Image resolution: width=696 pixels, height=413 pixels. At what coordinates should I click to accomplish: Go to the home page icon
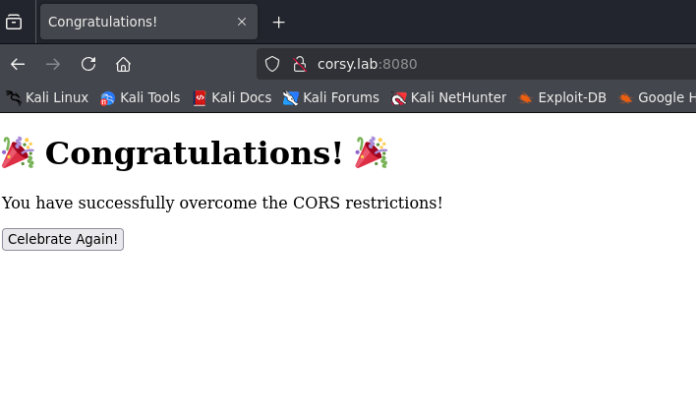(x=123, y=64)
